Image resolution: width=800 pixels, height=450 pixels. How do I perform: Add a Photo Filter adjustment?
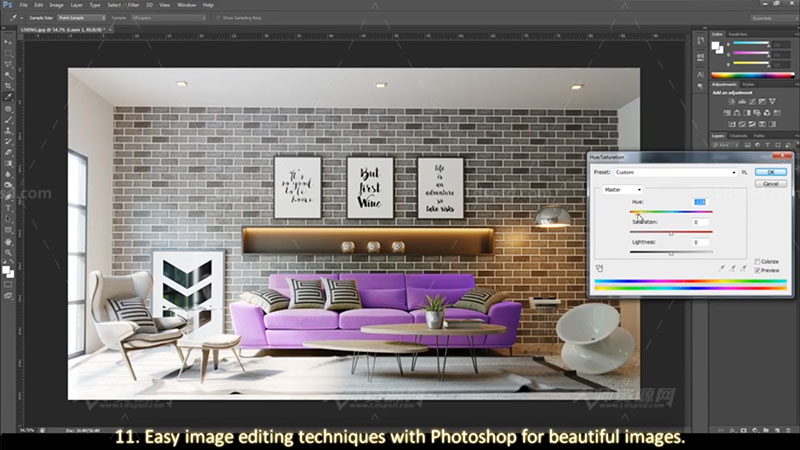coord(757,113)
